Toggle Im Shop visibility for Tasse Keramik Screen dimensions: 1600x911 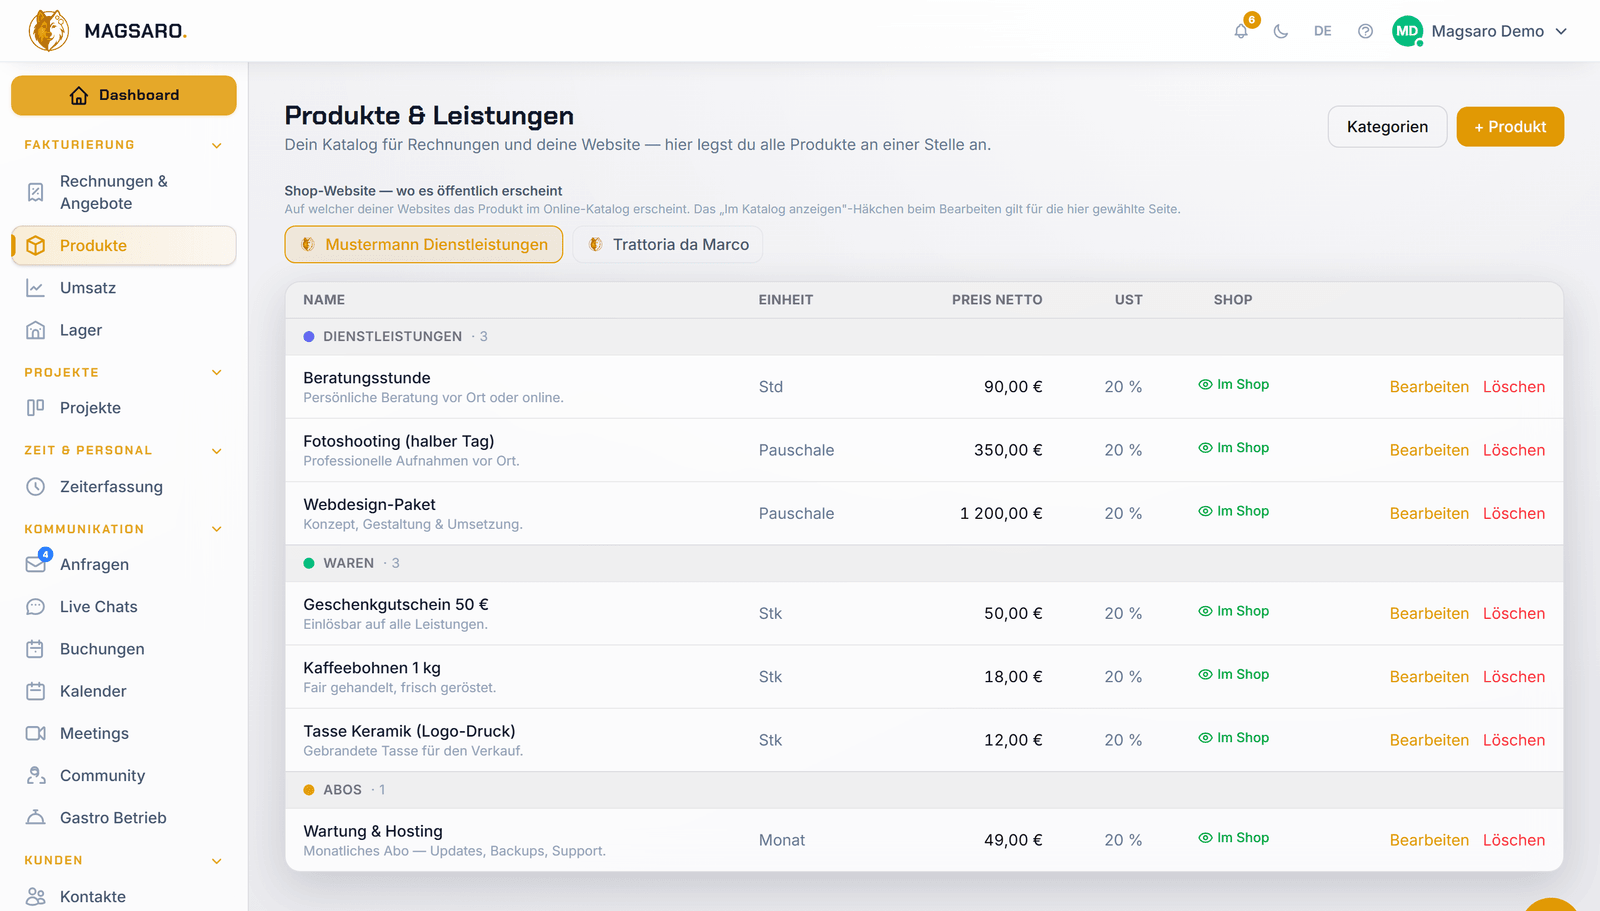(1234, 738)
